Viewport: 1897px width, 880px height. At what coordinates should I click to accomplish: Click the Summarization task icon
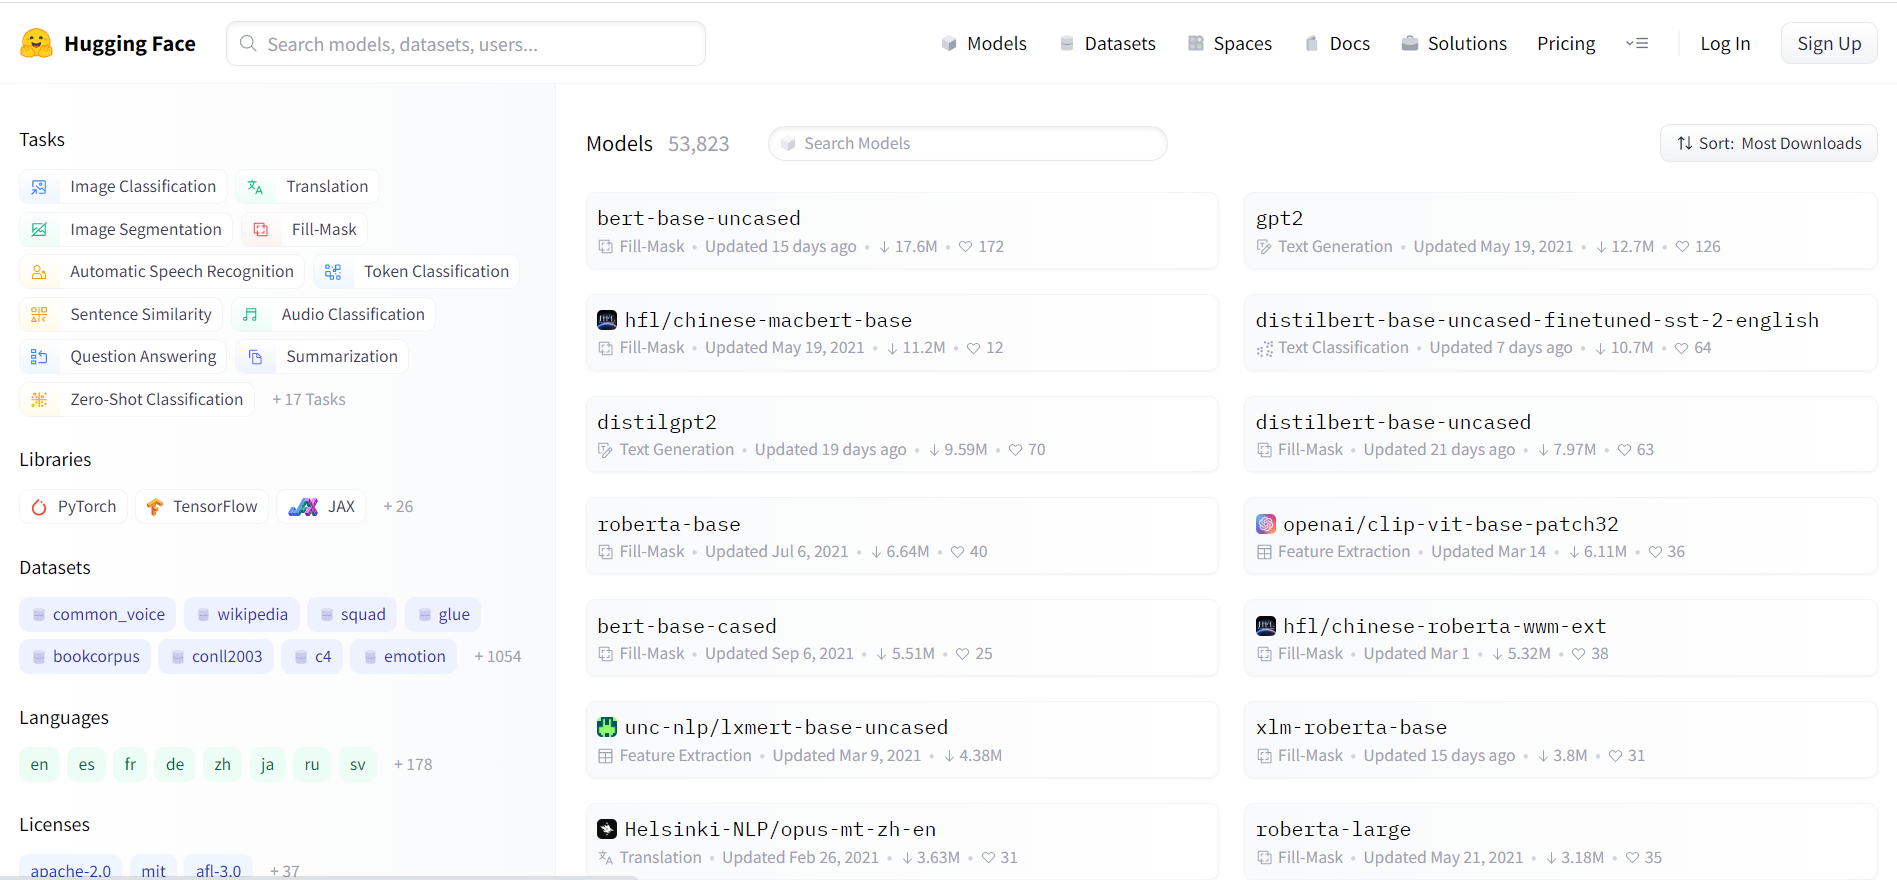tap(255, 357)
